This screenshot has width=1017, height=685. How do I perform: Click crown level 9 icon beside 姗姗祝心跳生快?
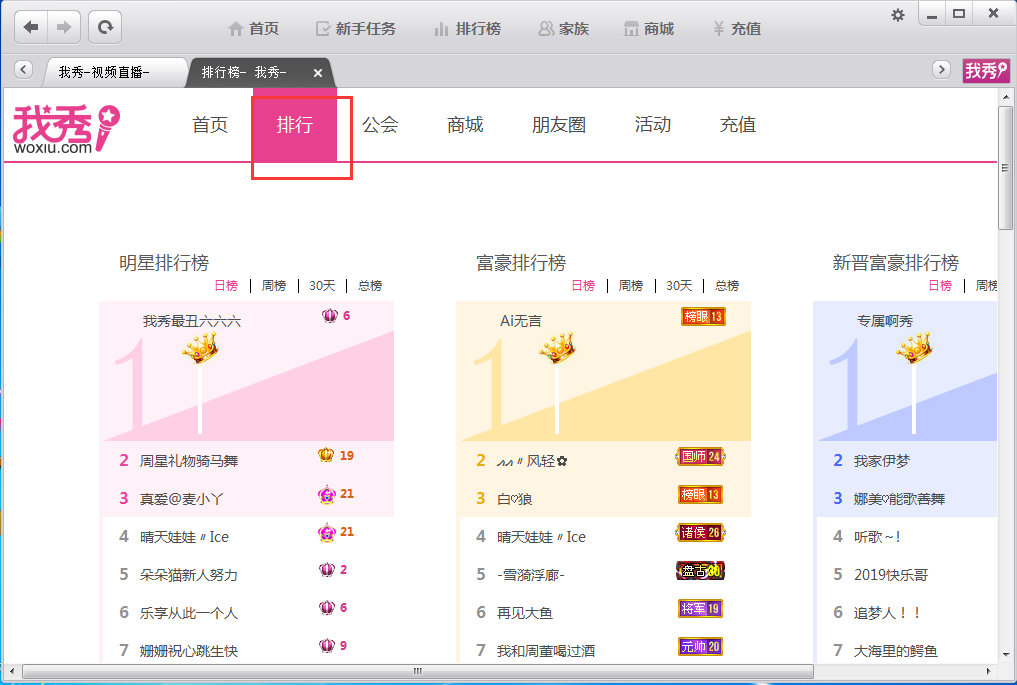pos(327,645)
